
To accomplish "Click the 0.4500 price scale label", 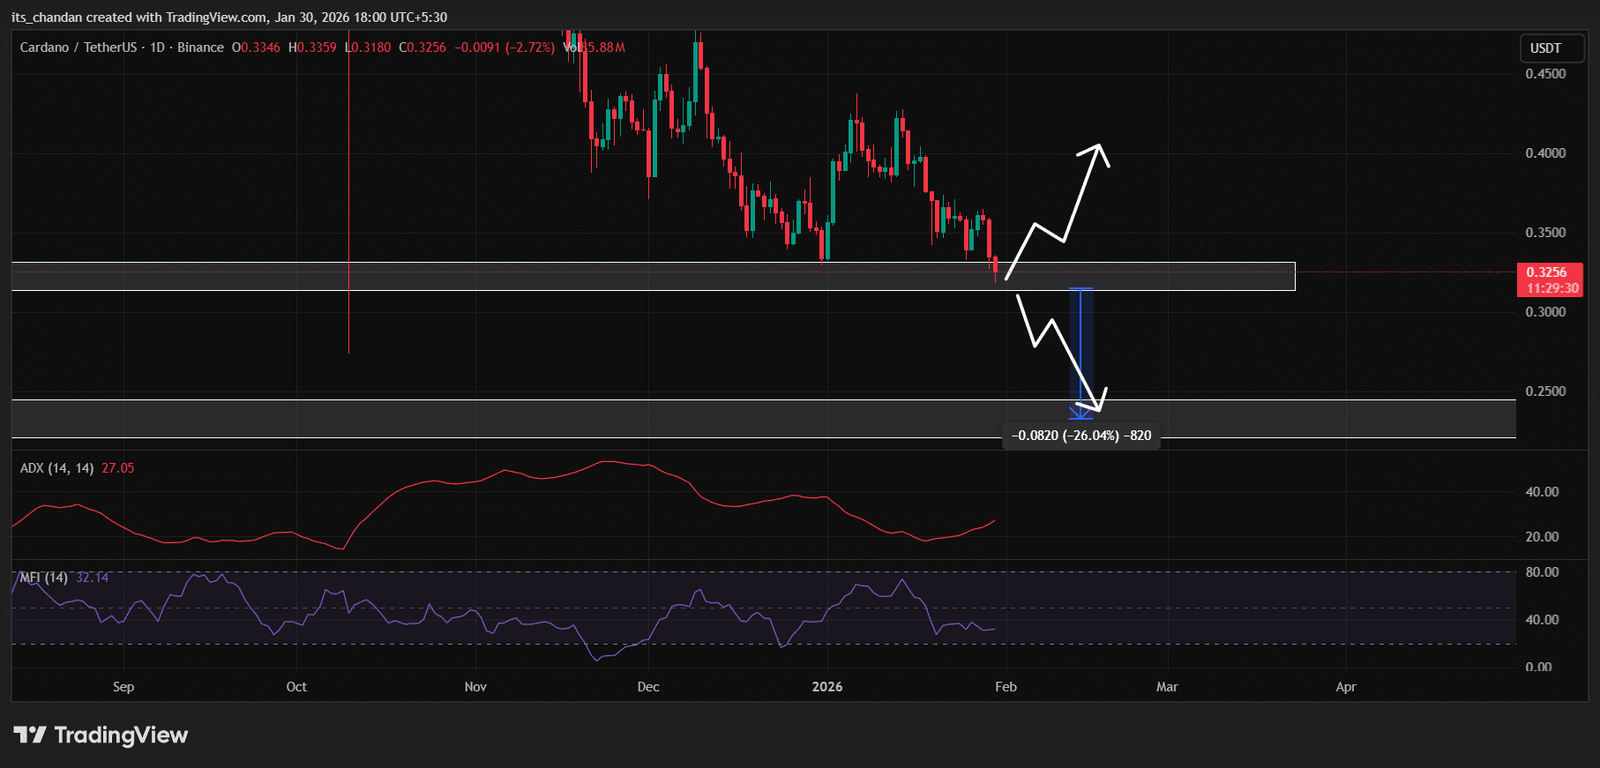I will 1545,74.
